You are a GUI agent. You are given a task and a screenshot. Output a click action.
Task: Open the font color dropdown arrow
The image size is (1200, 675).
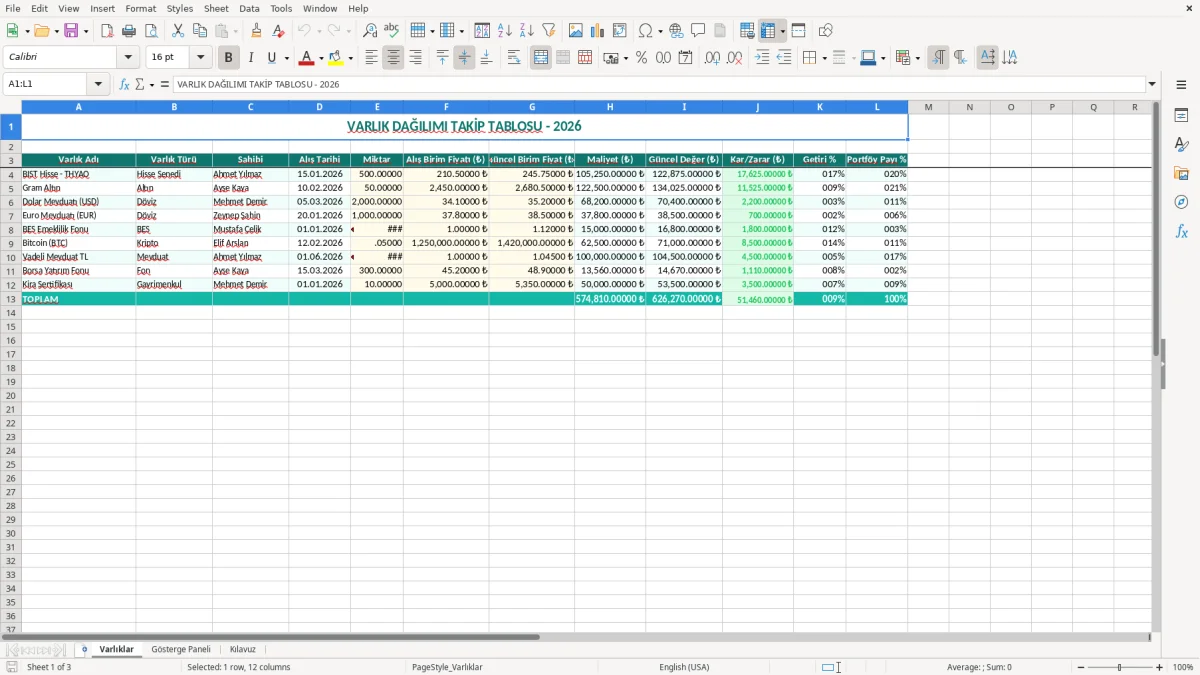tap(321, 58)
